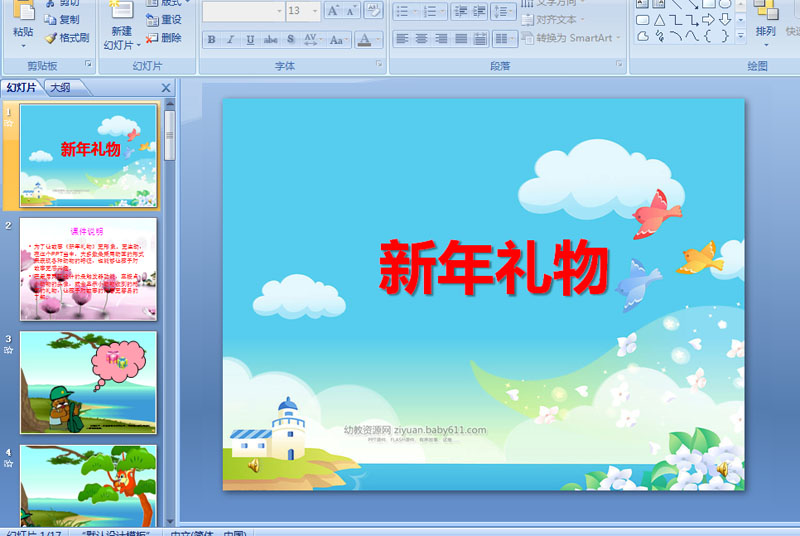
Task: Click Reset (重设) slide button
Action: [163, 20]
